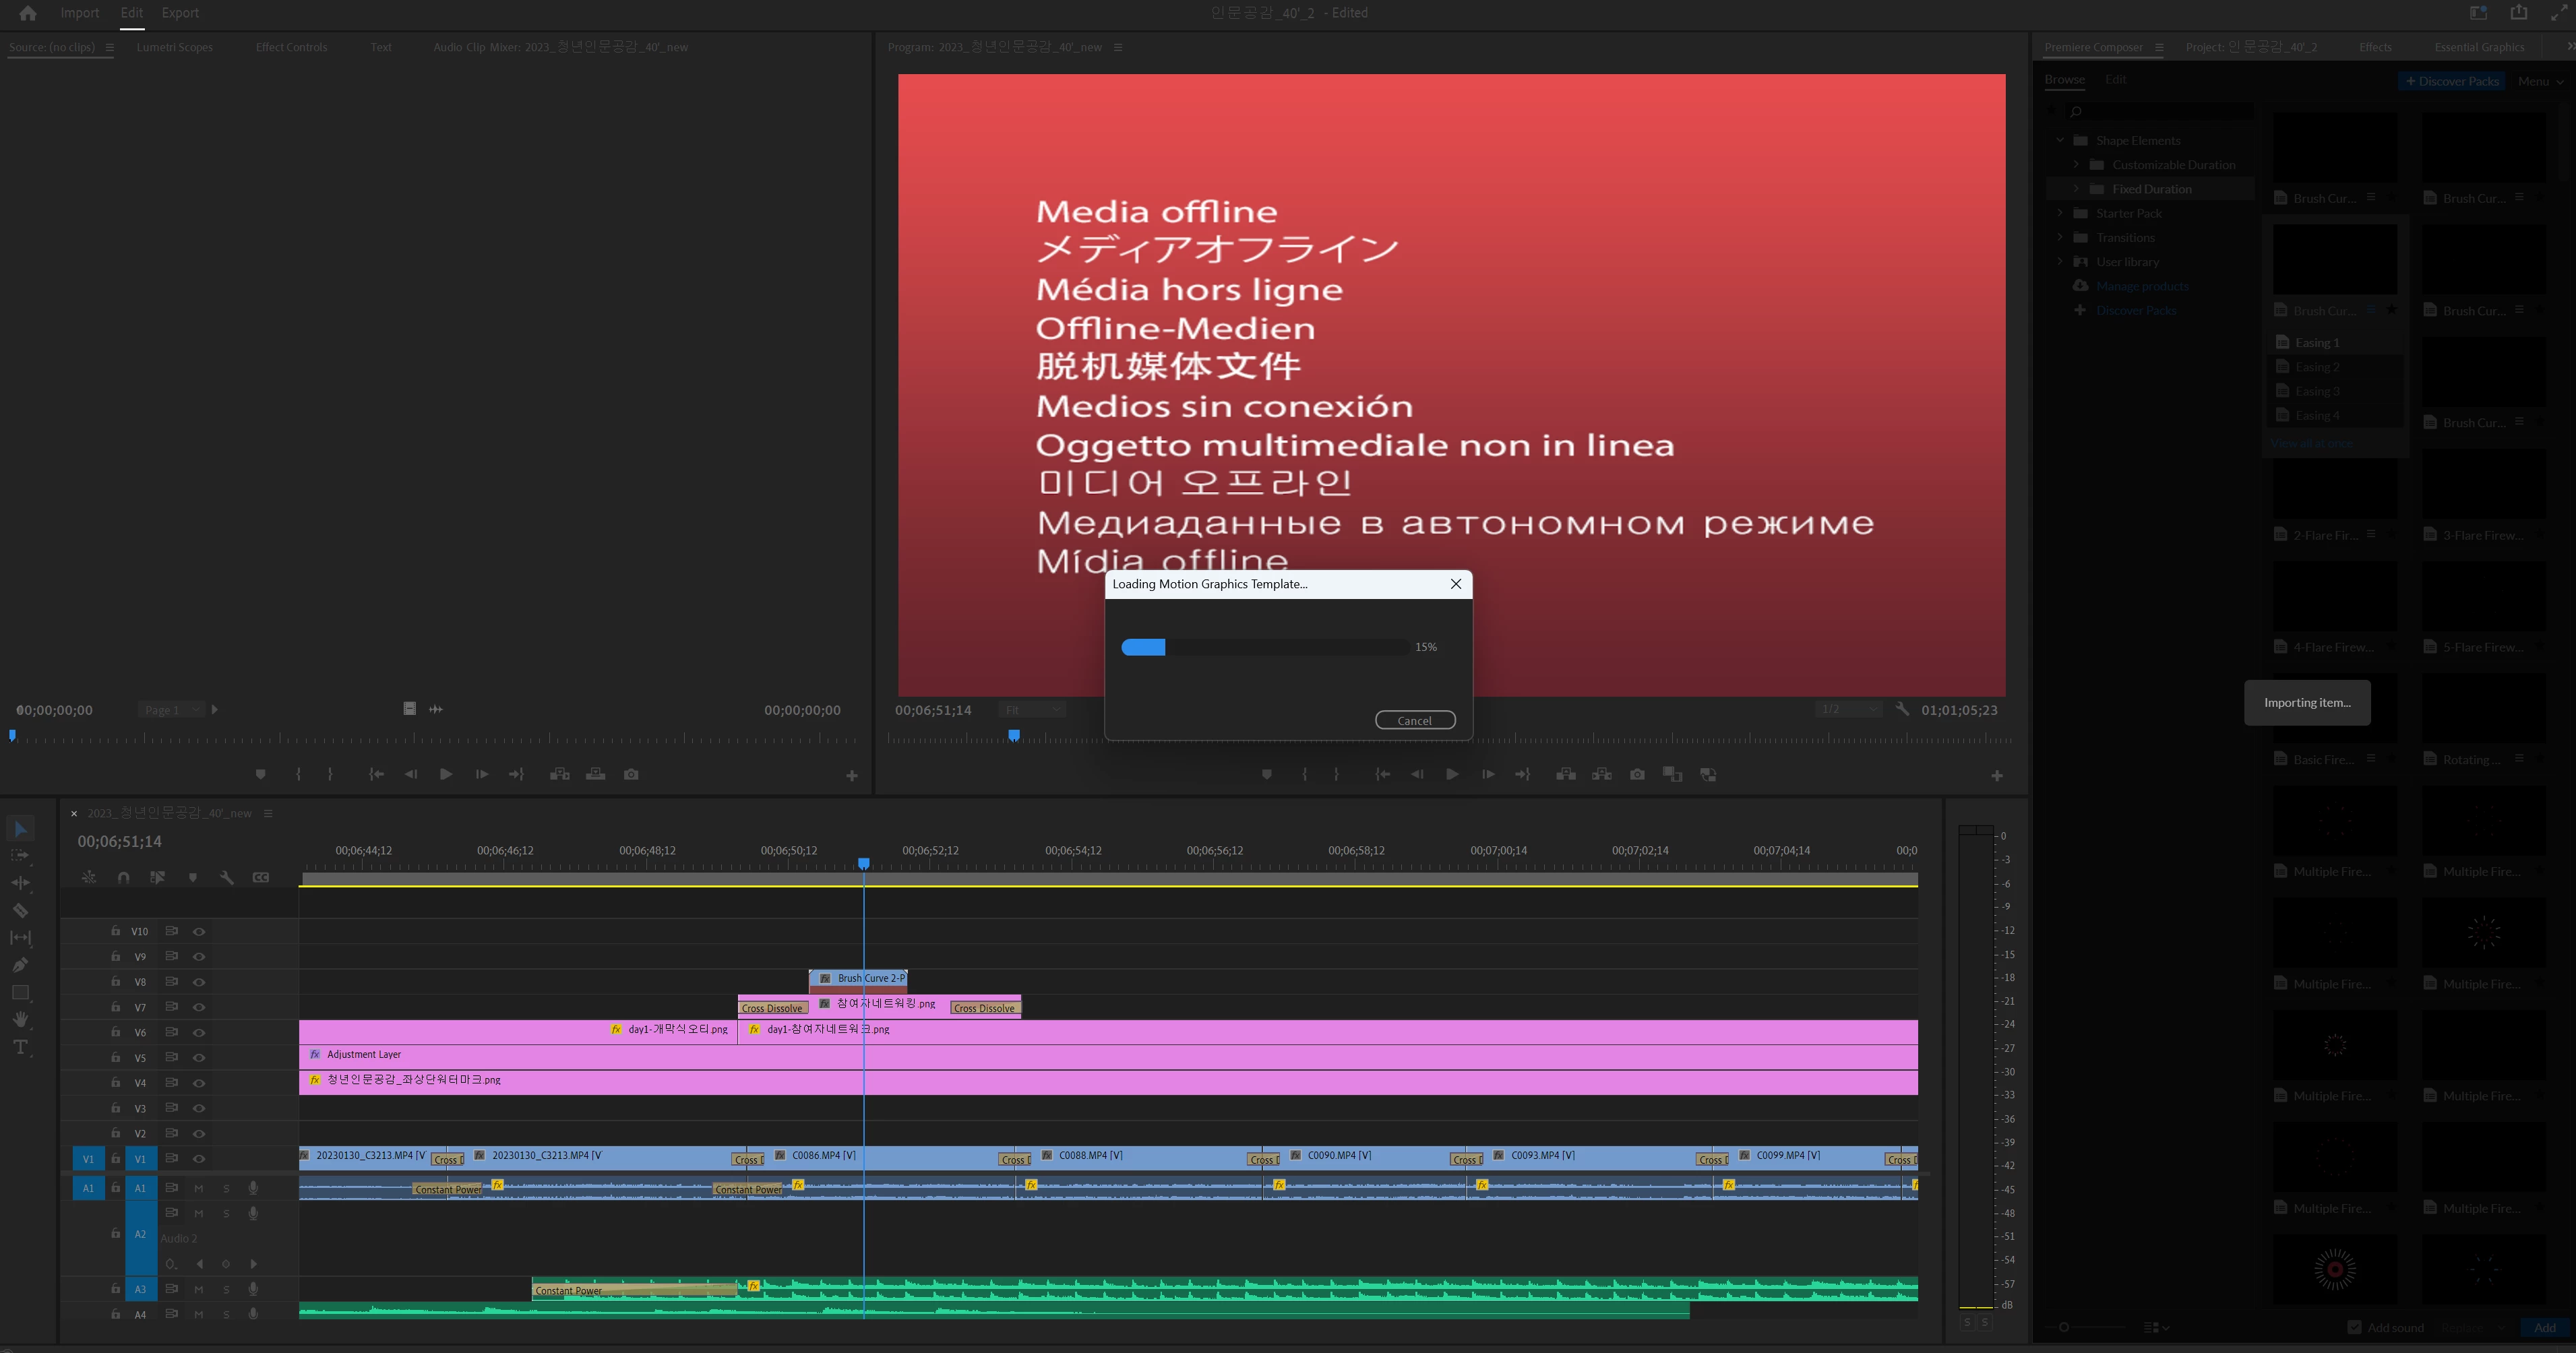Viewport: 2576px width, 1353px height.
Task: Toggle the lock on track V6
Action: [x=116, y=1032]
